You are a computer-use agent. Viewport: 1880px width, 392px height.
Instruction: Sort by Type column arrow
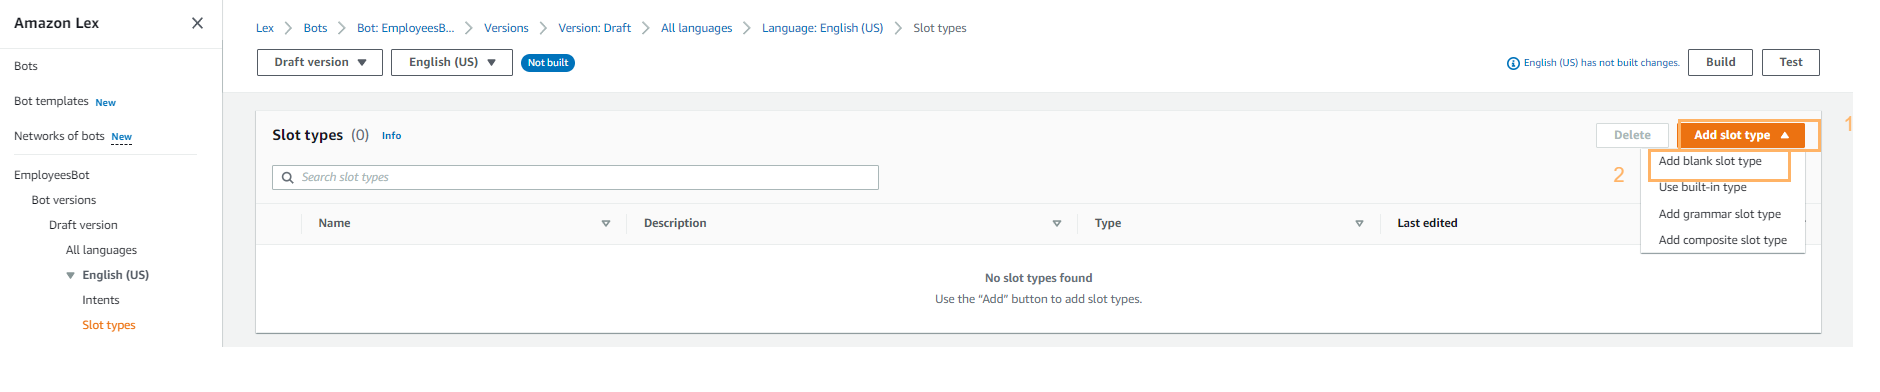[1359, 224]
